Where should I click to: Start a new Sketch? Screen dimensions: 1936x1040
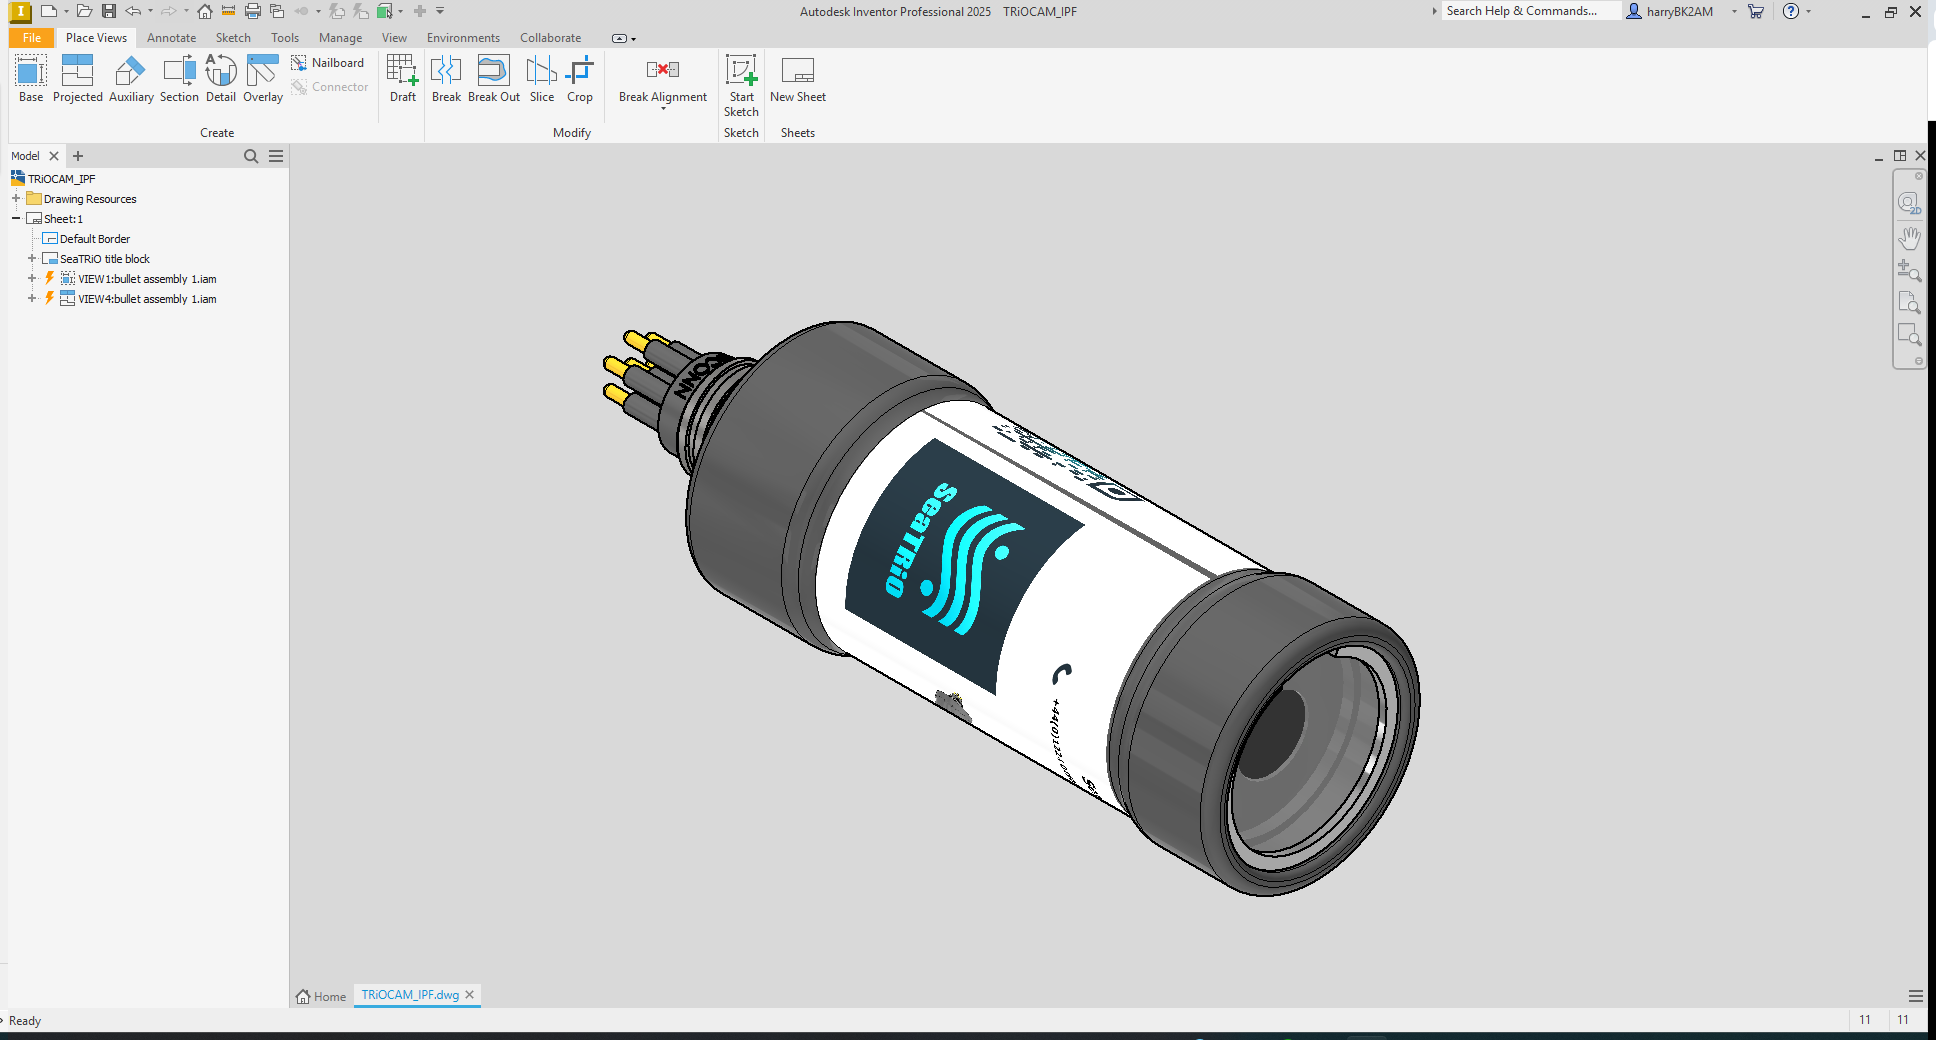(x=741, y=86)
